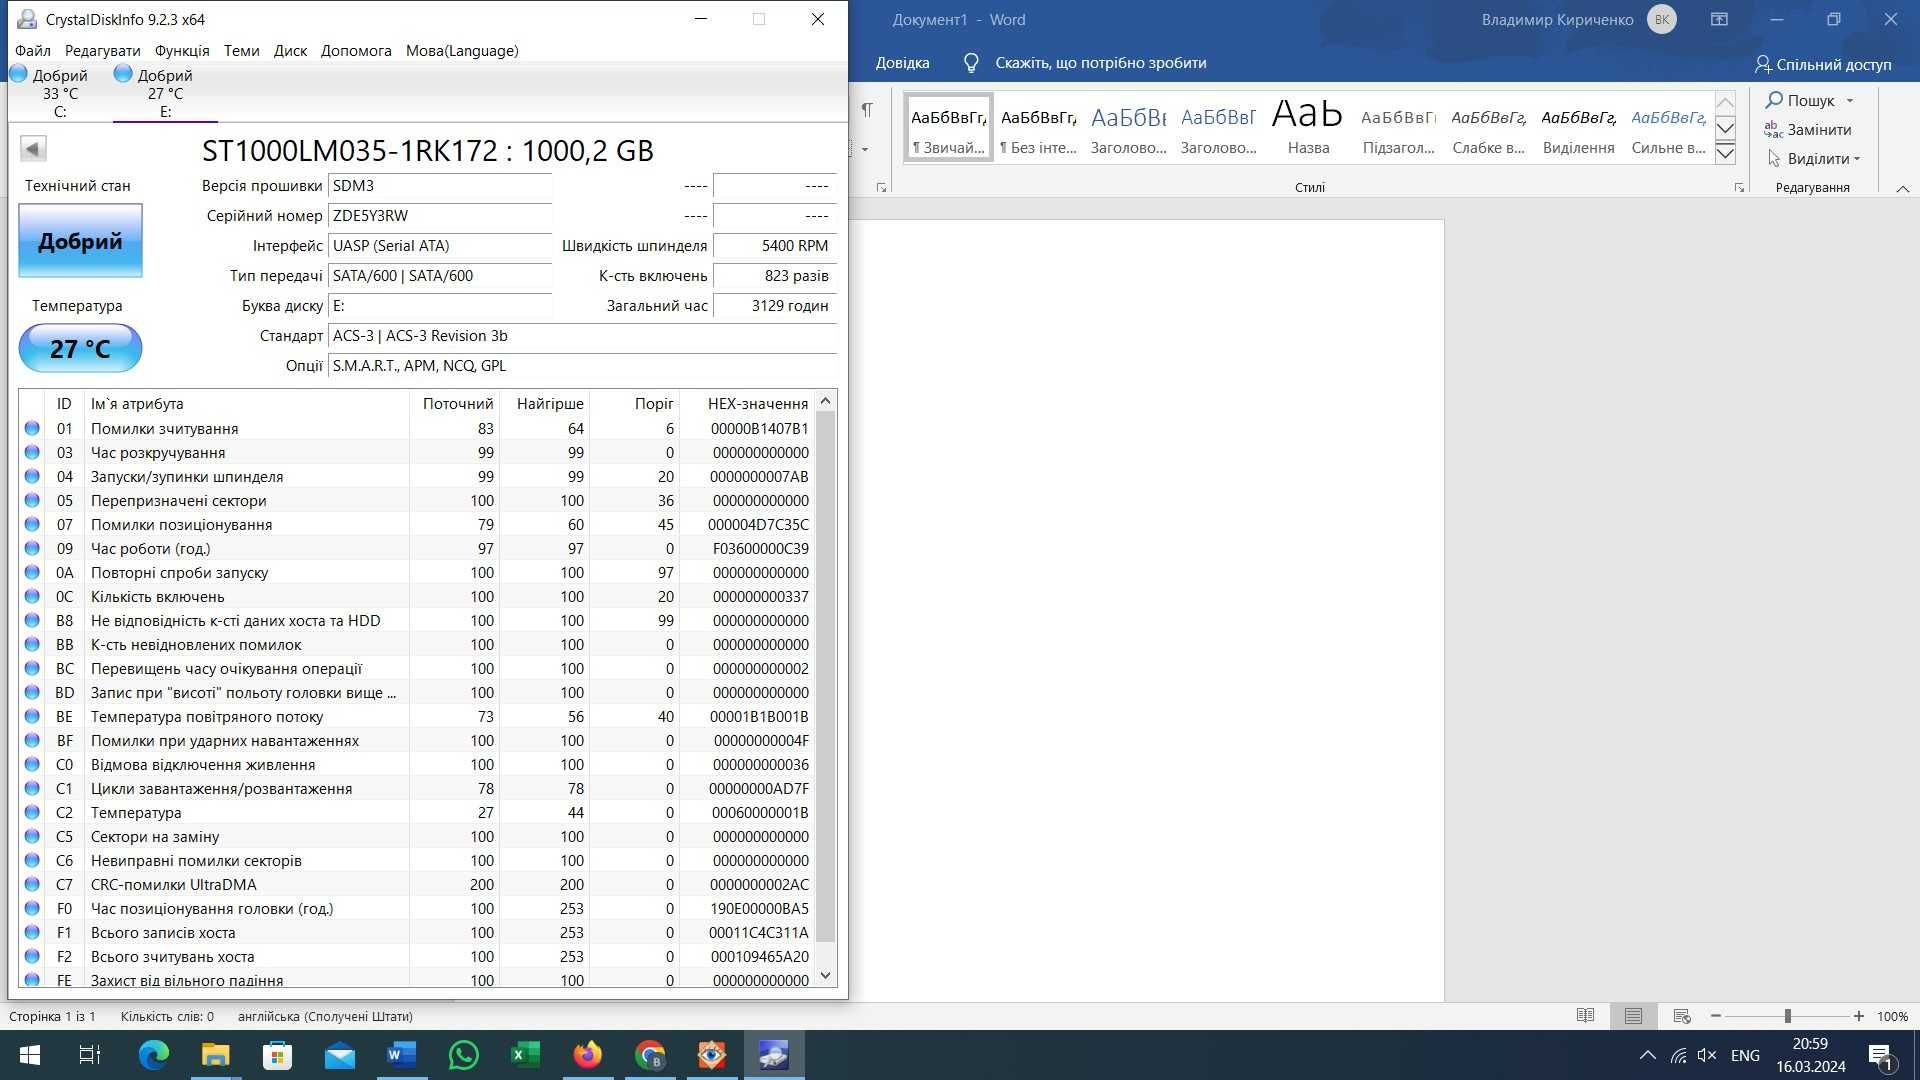Open Firefox from the taskbar

[x=588, y=1055]
